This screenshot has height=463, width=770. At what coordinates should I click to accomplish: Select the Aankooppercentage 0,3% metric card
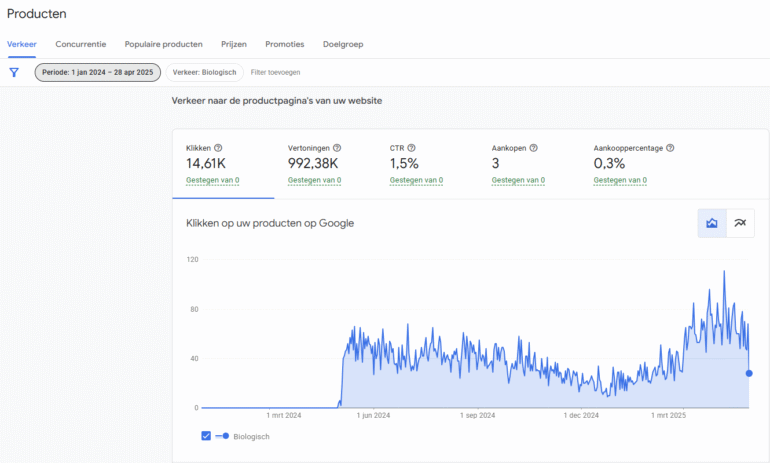click(633, 164)
